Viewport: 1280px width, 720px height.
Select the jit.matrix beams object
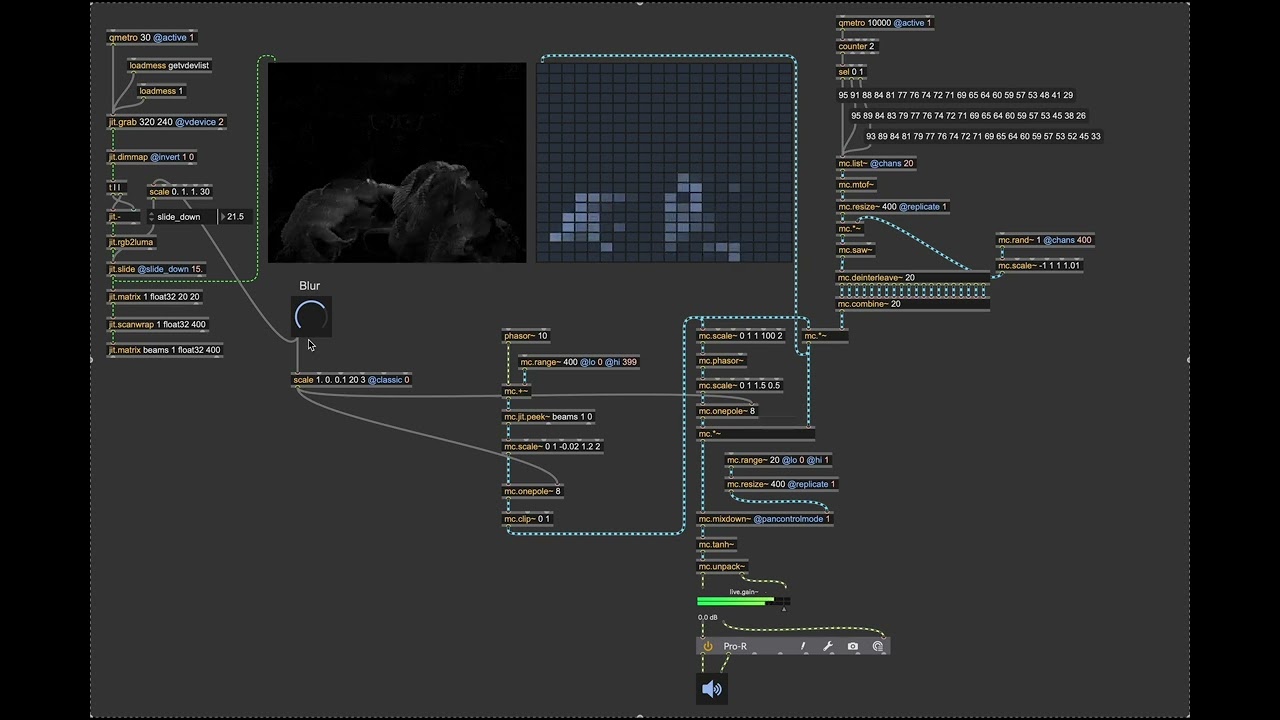pyautogui.click(x=165, y=350)
